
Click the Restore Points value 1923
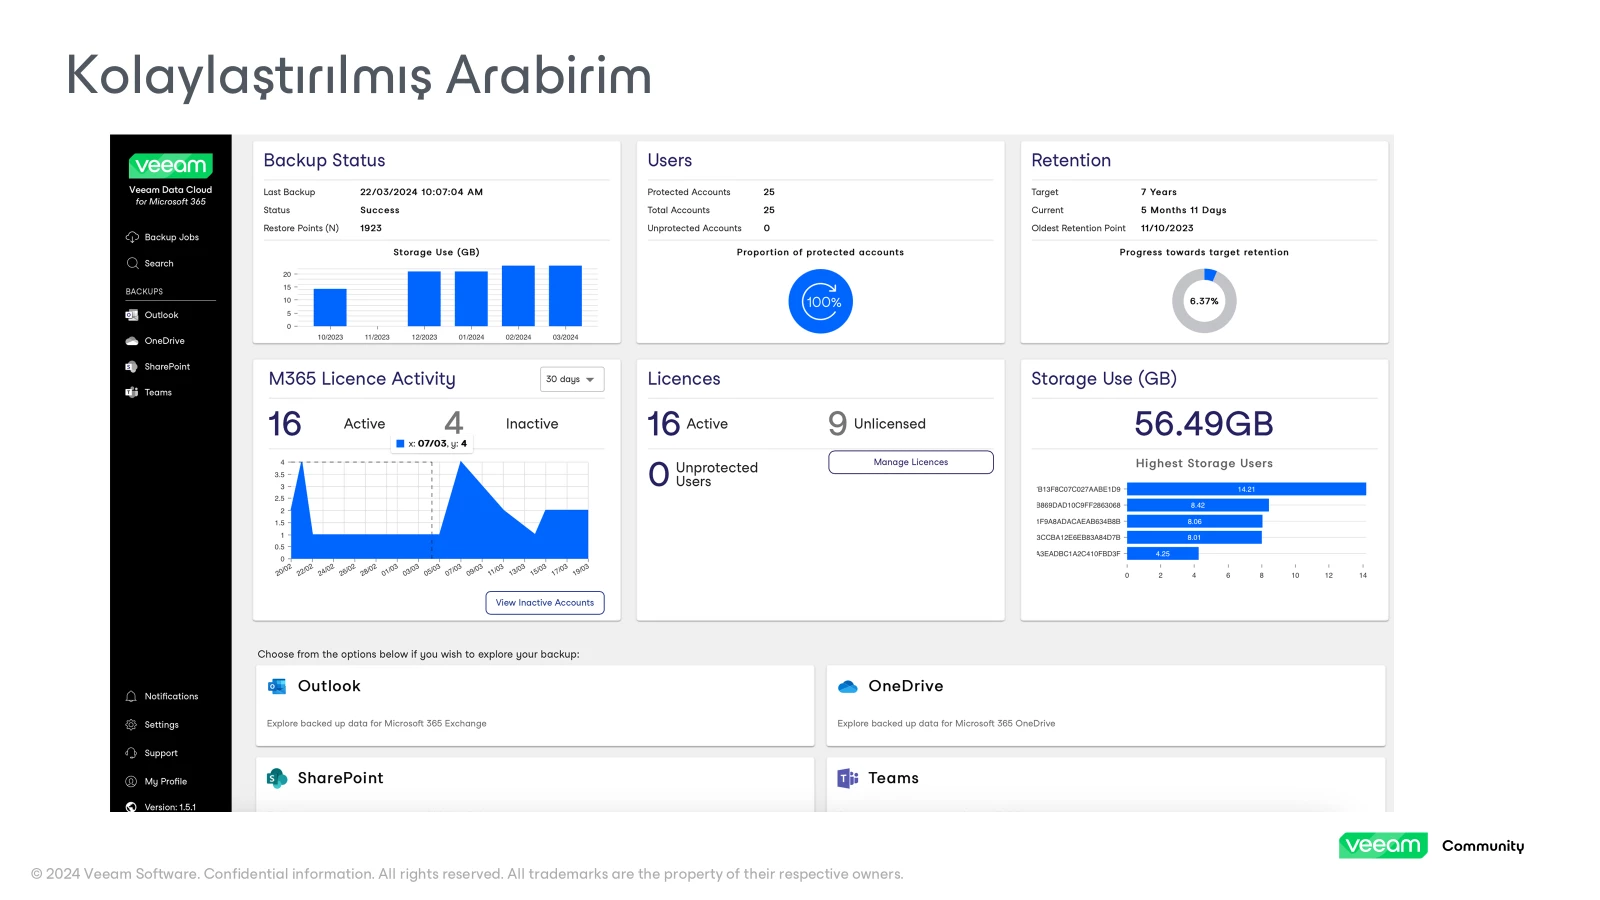coord(371,228)
